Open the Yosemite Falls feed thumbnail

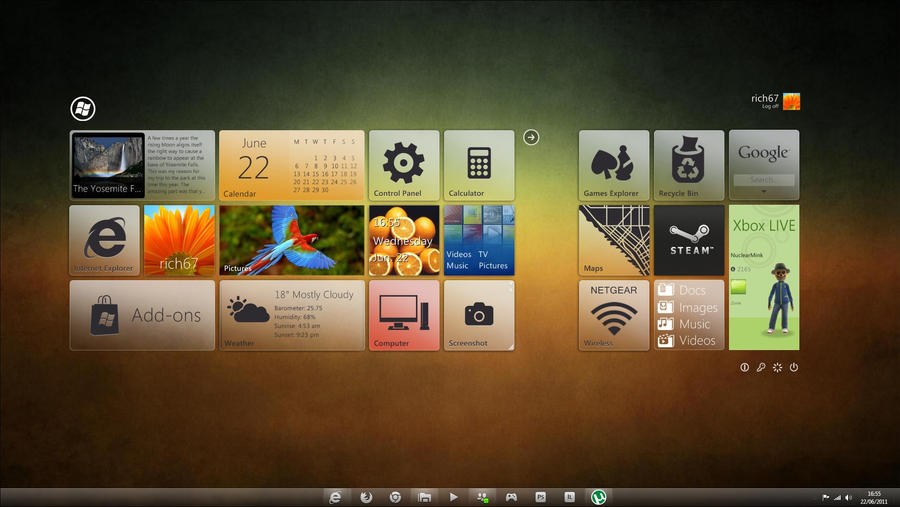pyautogui.click(x=108, y=165)
